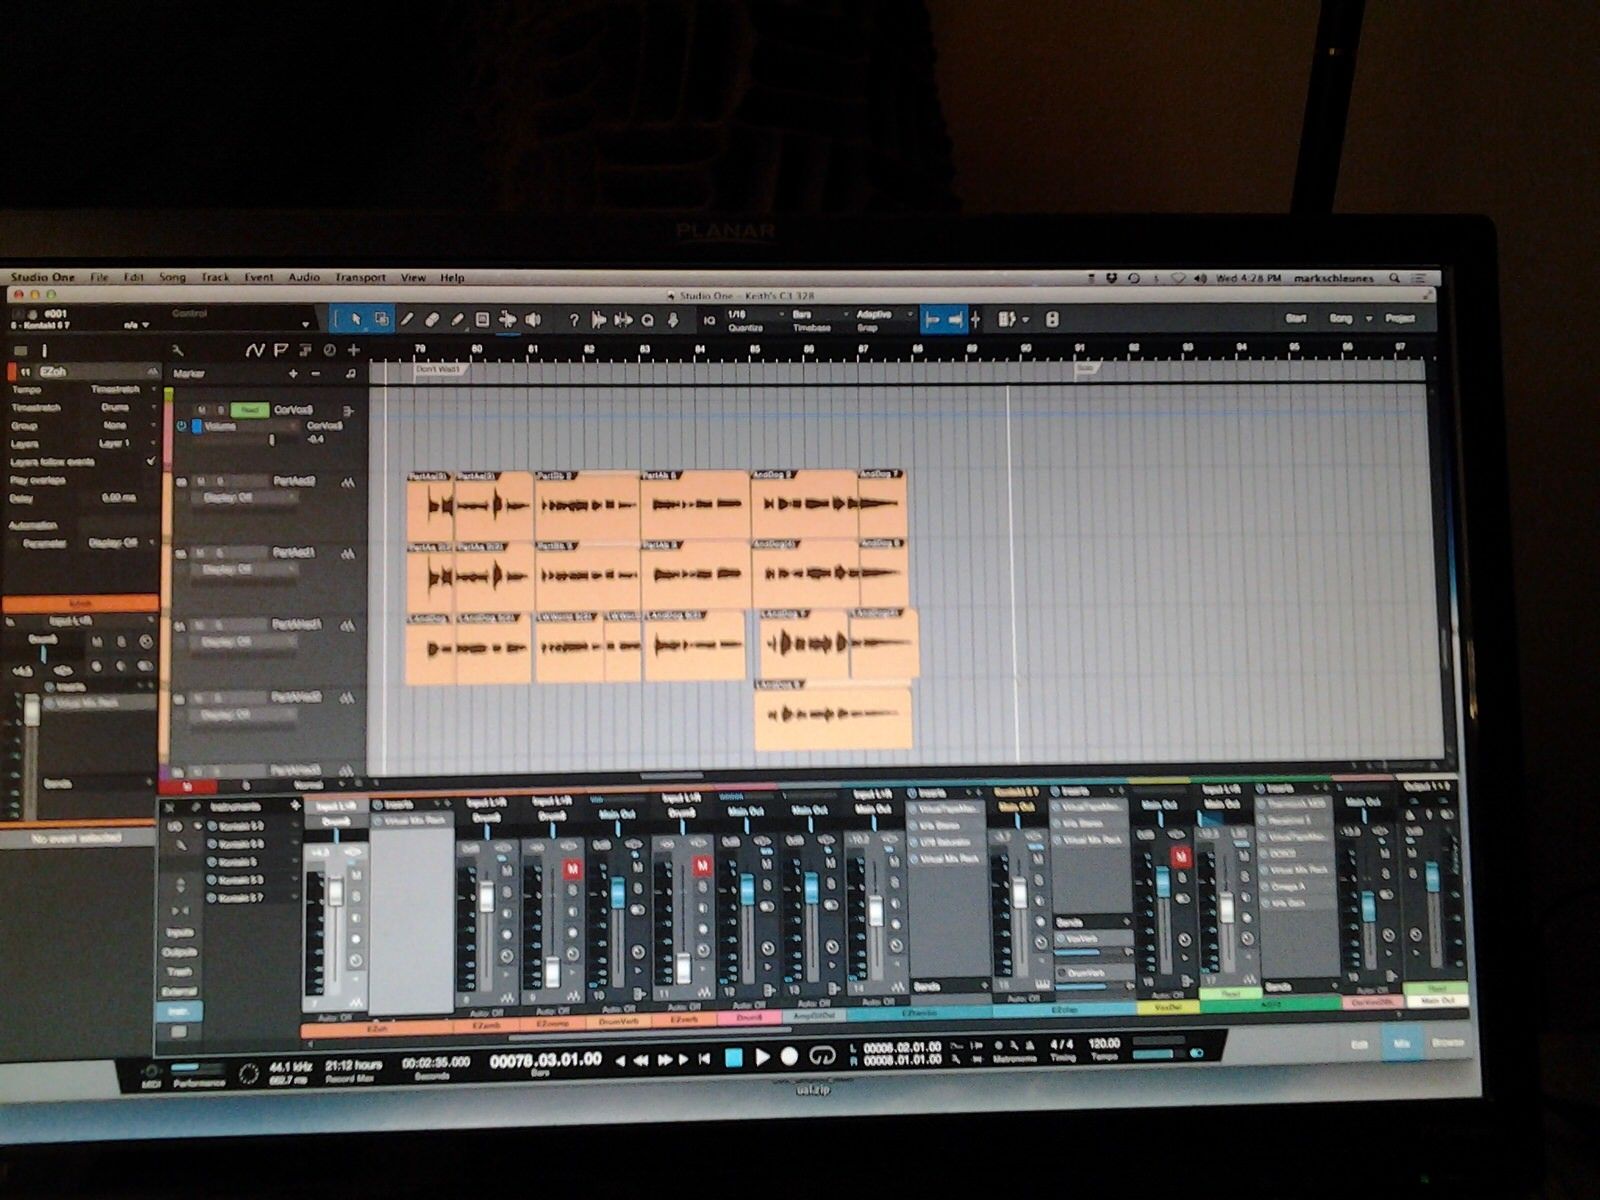Toggle the Layers follow events checkbox
The image size is (1600, 1200).
151,461
